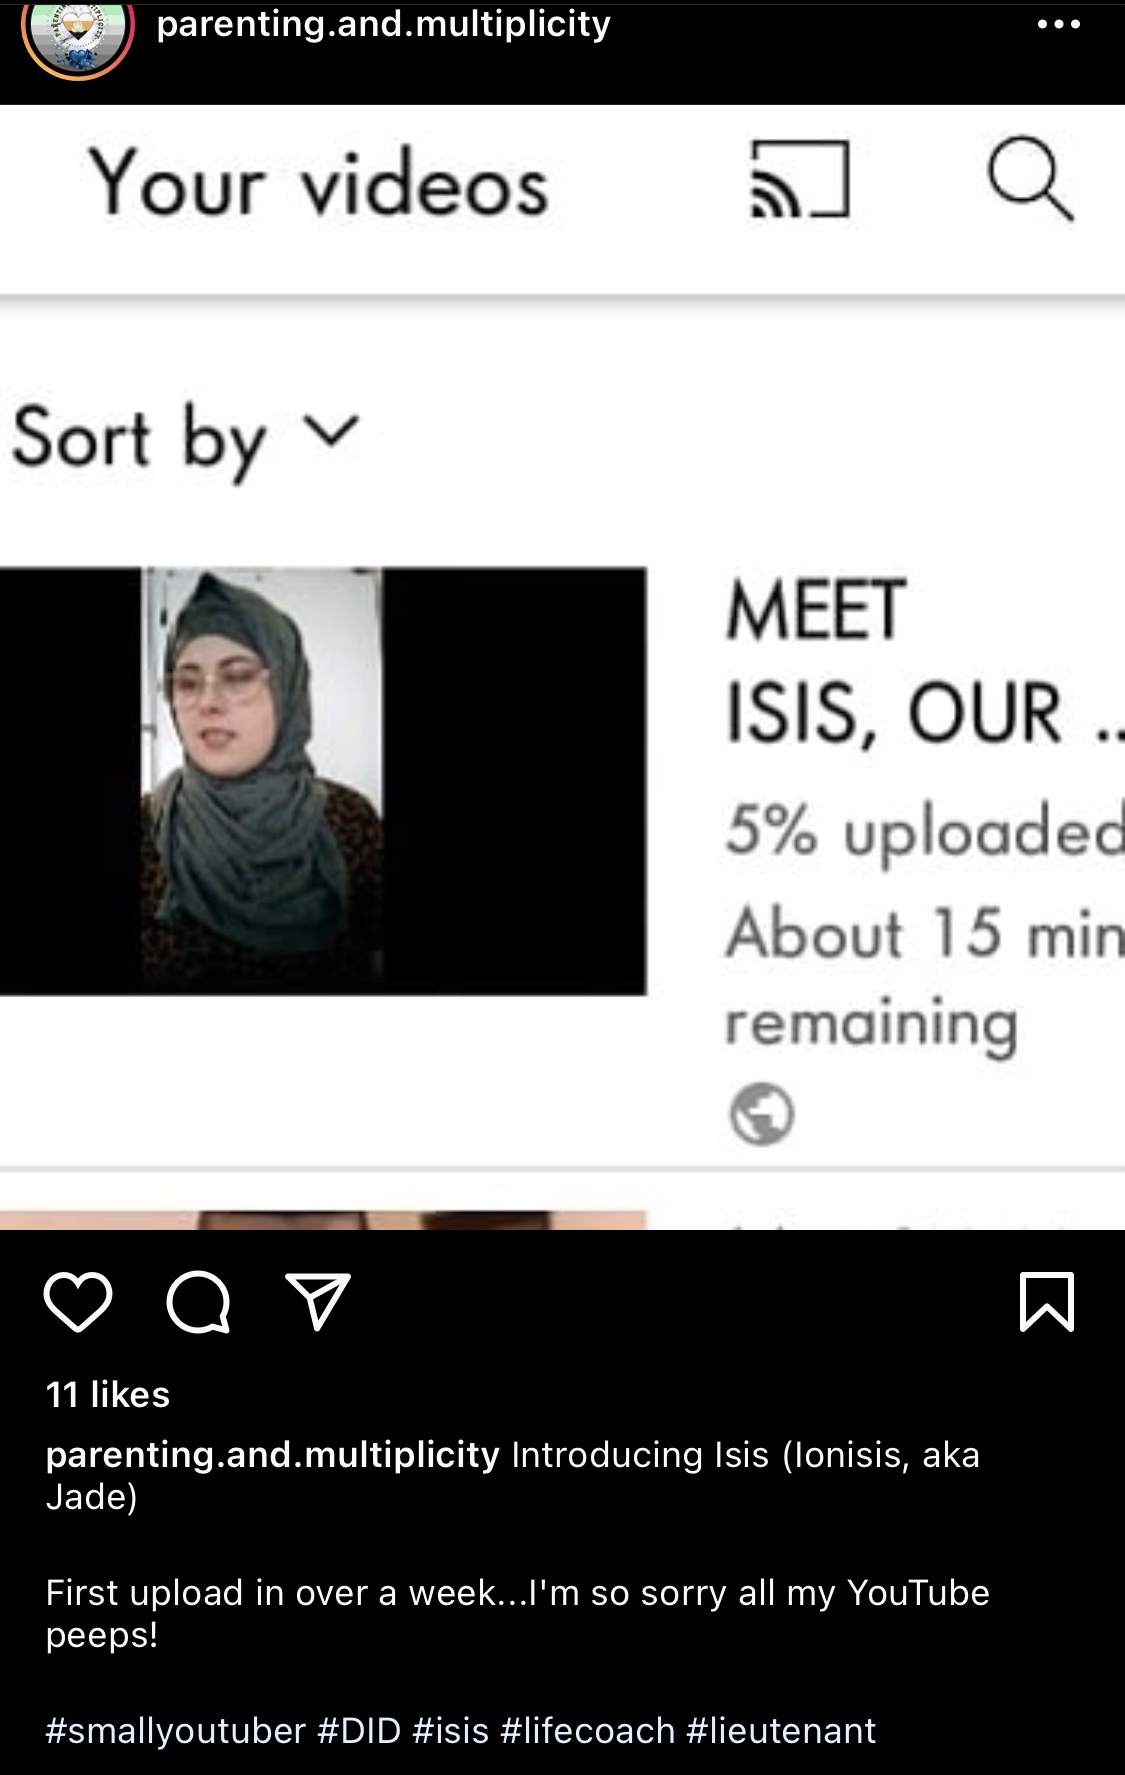1125x1775 pixels.
Task: View the 11 likes list
Action: [x=108, y=1394]
